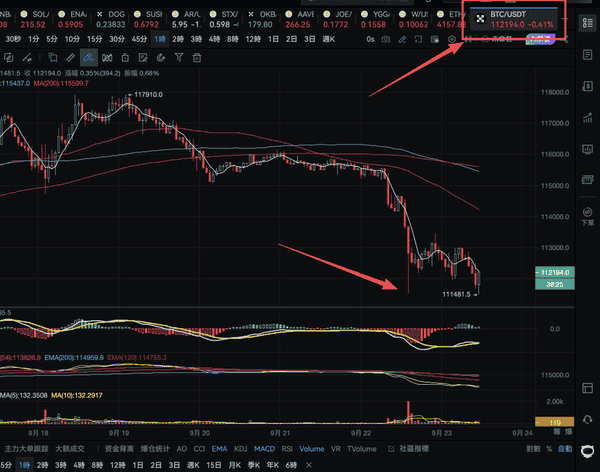Enable the MACD indicator
600x472 pixels.
click(264, 449)
